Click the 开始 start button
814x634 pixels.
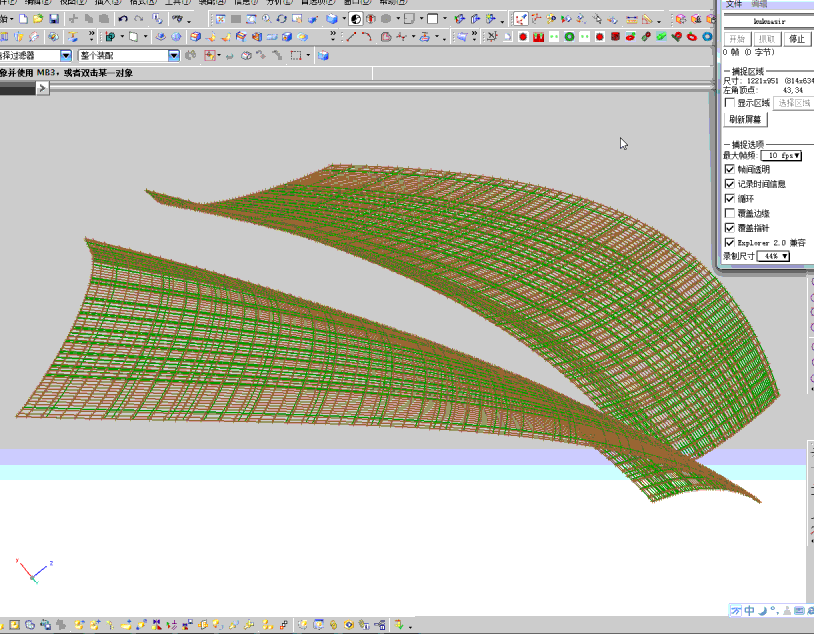pos(737,39)
